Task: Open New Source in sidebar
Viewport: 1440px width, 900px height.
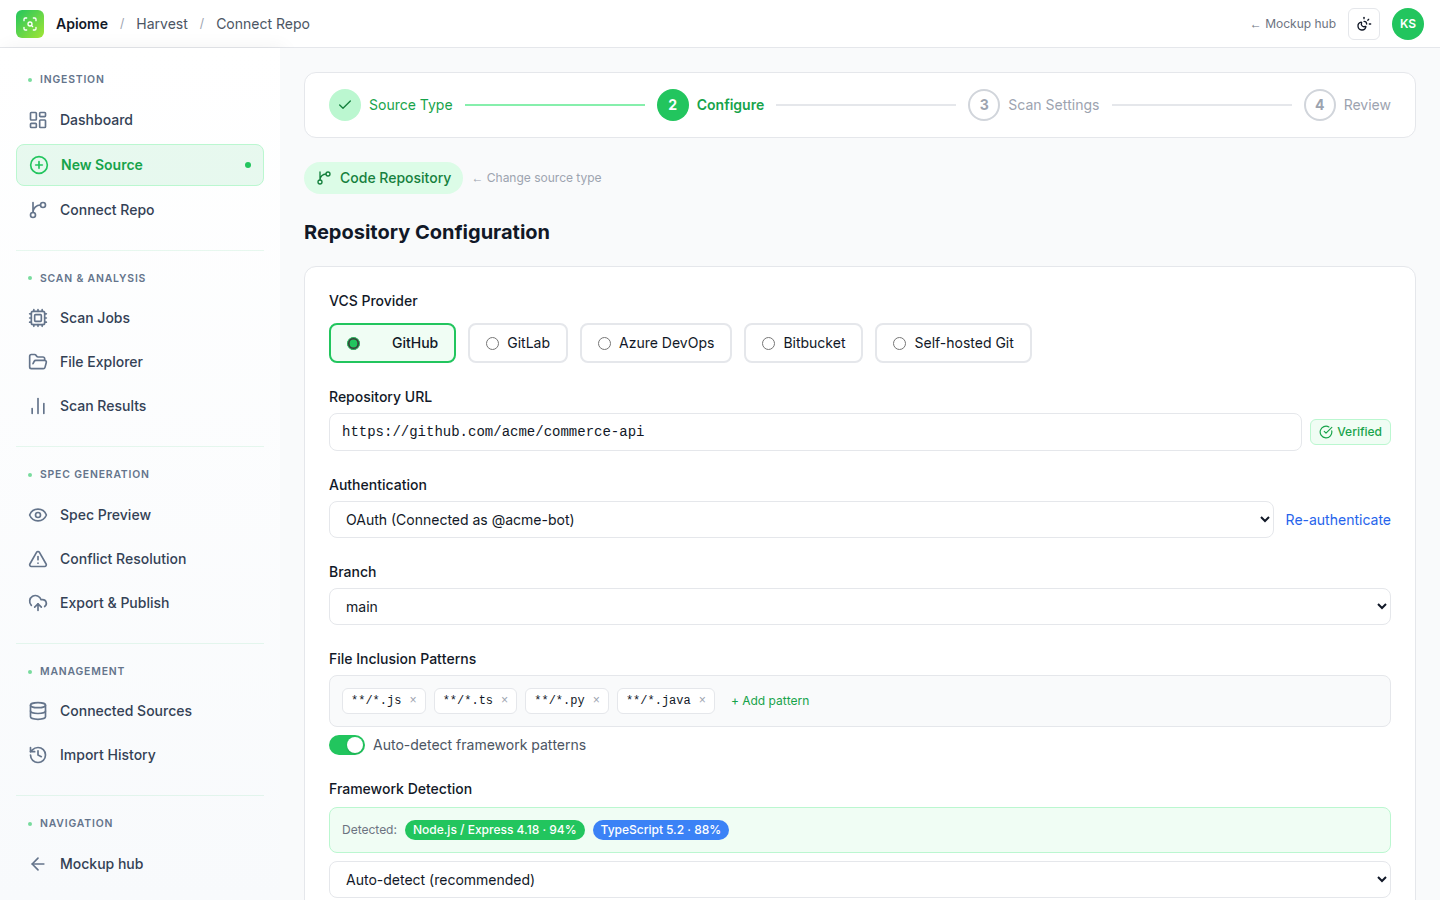Action: coord(140,165)
